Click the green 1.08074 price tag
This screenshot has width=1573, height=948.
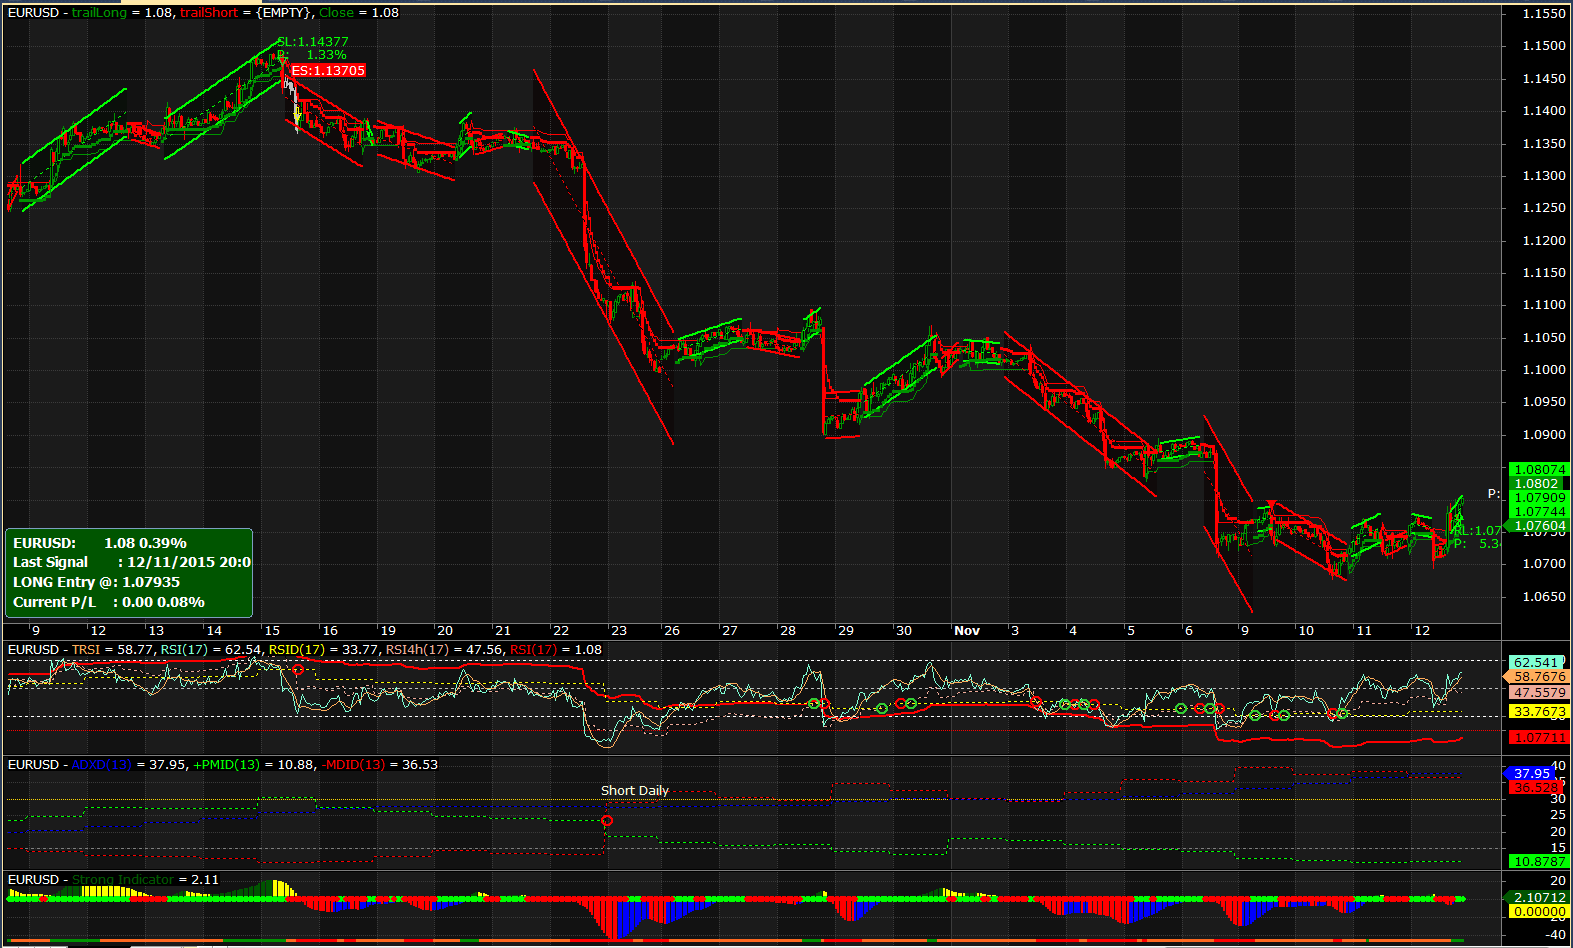(x=1539, y=470)
